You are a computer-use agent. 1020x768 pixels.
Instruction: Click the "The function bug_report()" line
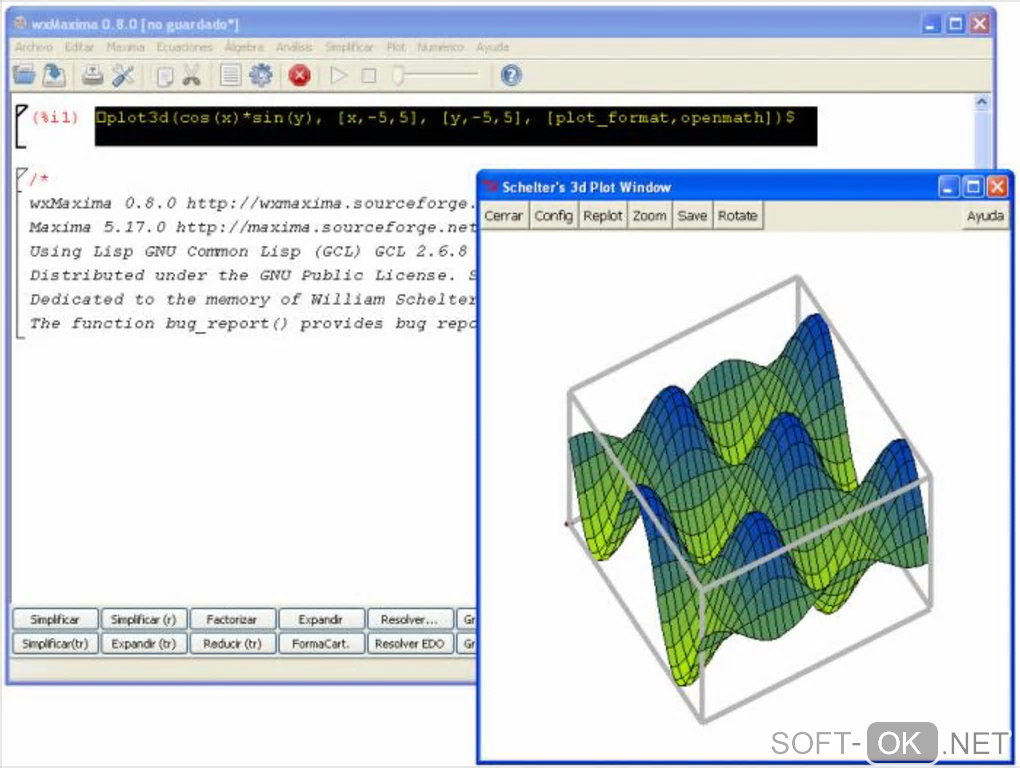(252, 323)
